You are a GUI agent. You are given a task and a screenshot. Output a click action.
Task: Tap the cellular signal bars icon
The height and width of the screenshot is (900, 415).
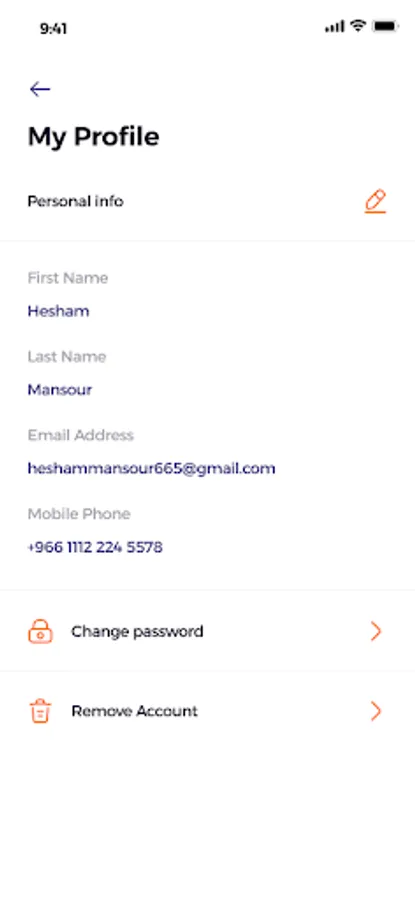coord(335,26)
